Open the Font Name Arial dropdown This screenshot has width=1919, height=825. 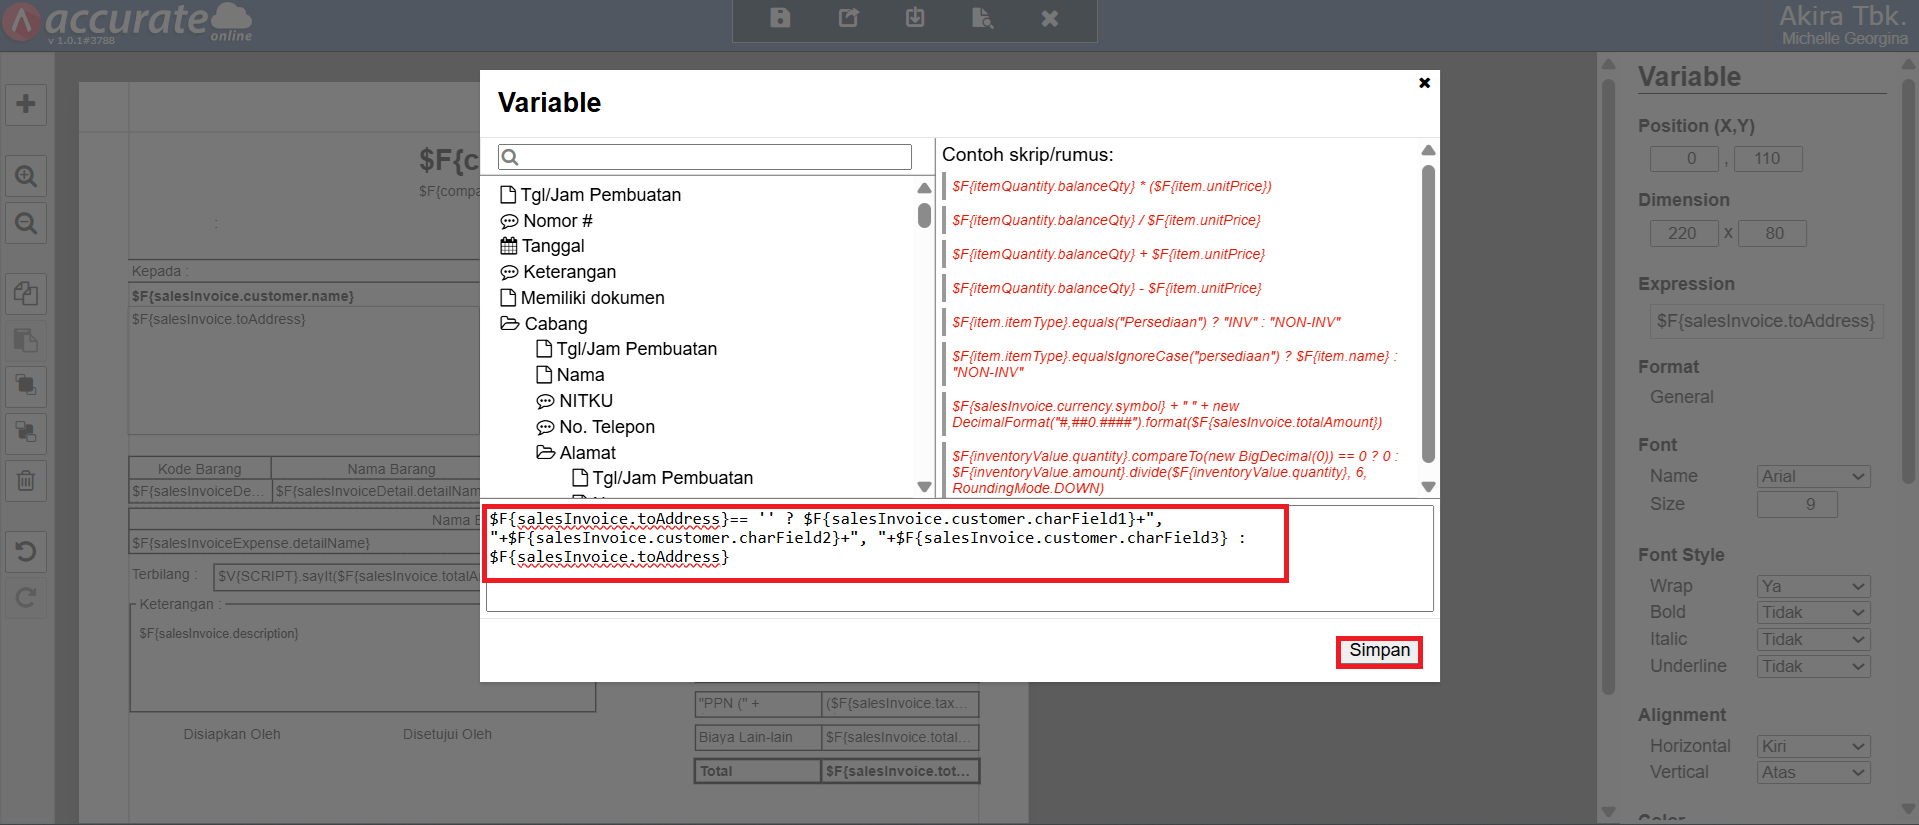(1813, 477)
